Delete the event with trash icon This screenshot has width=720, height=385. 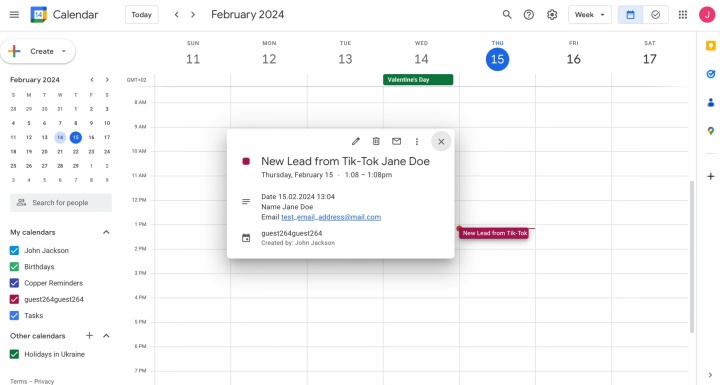(376, 142)
